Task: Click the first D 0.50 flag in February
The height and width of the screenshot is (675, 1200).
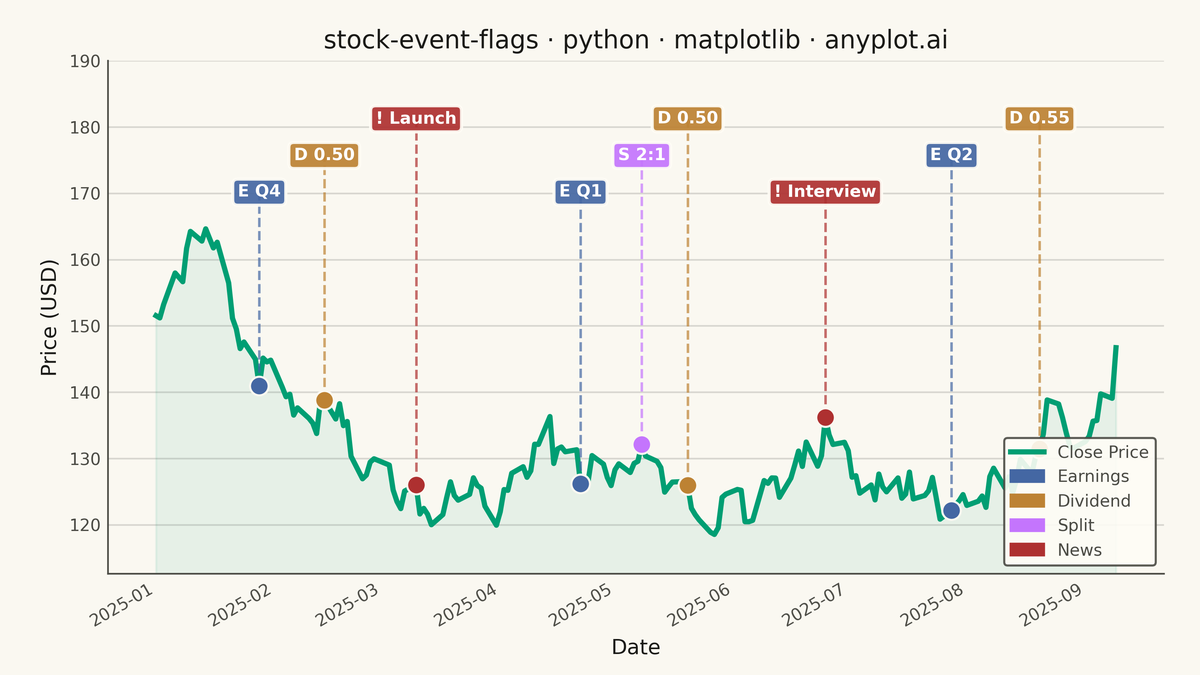Action: (324, 155)
